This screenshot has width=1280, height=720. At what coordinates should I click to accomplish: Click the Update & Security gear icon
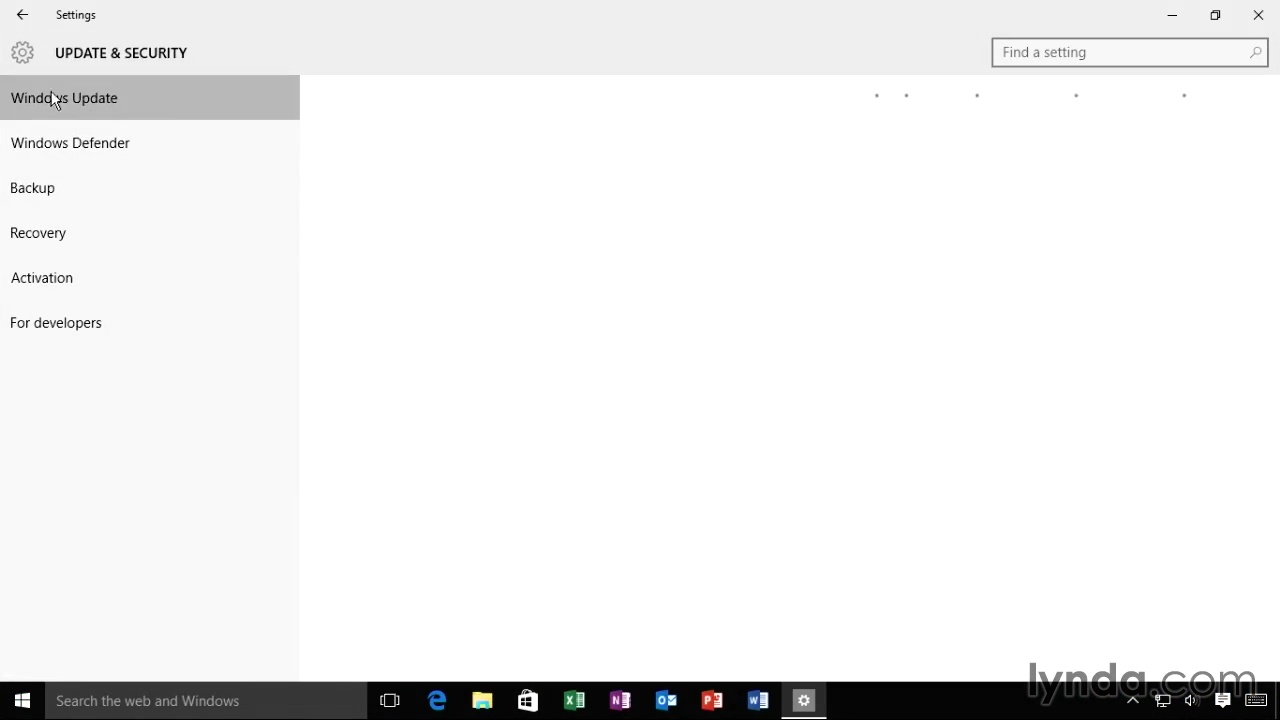pos(22,53)
